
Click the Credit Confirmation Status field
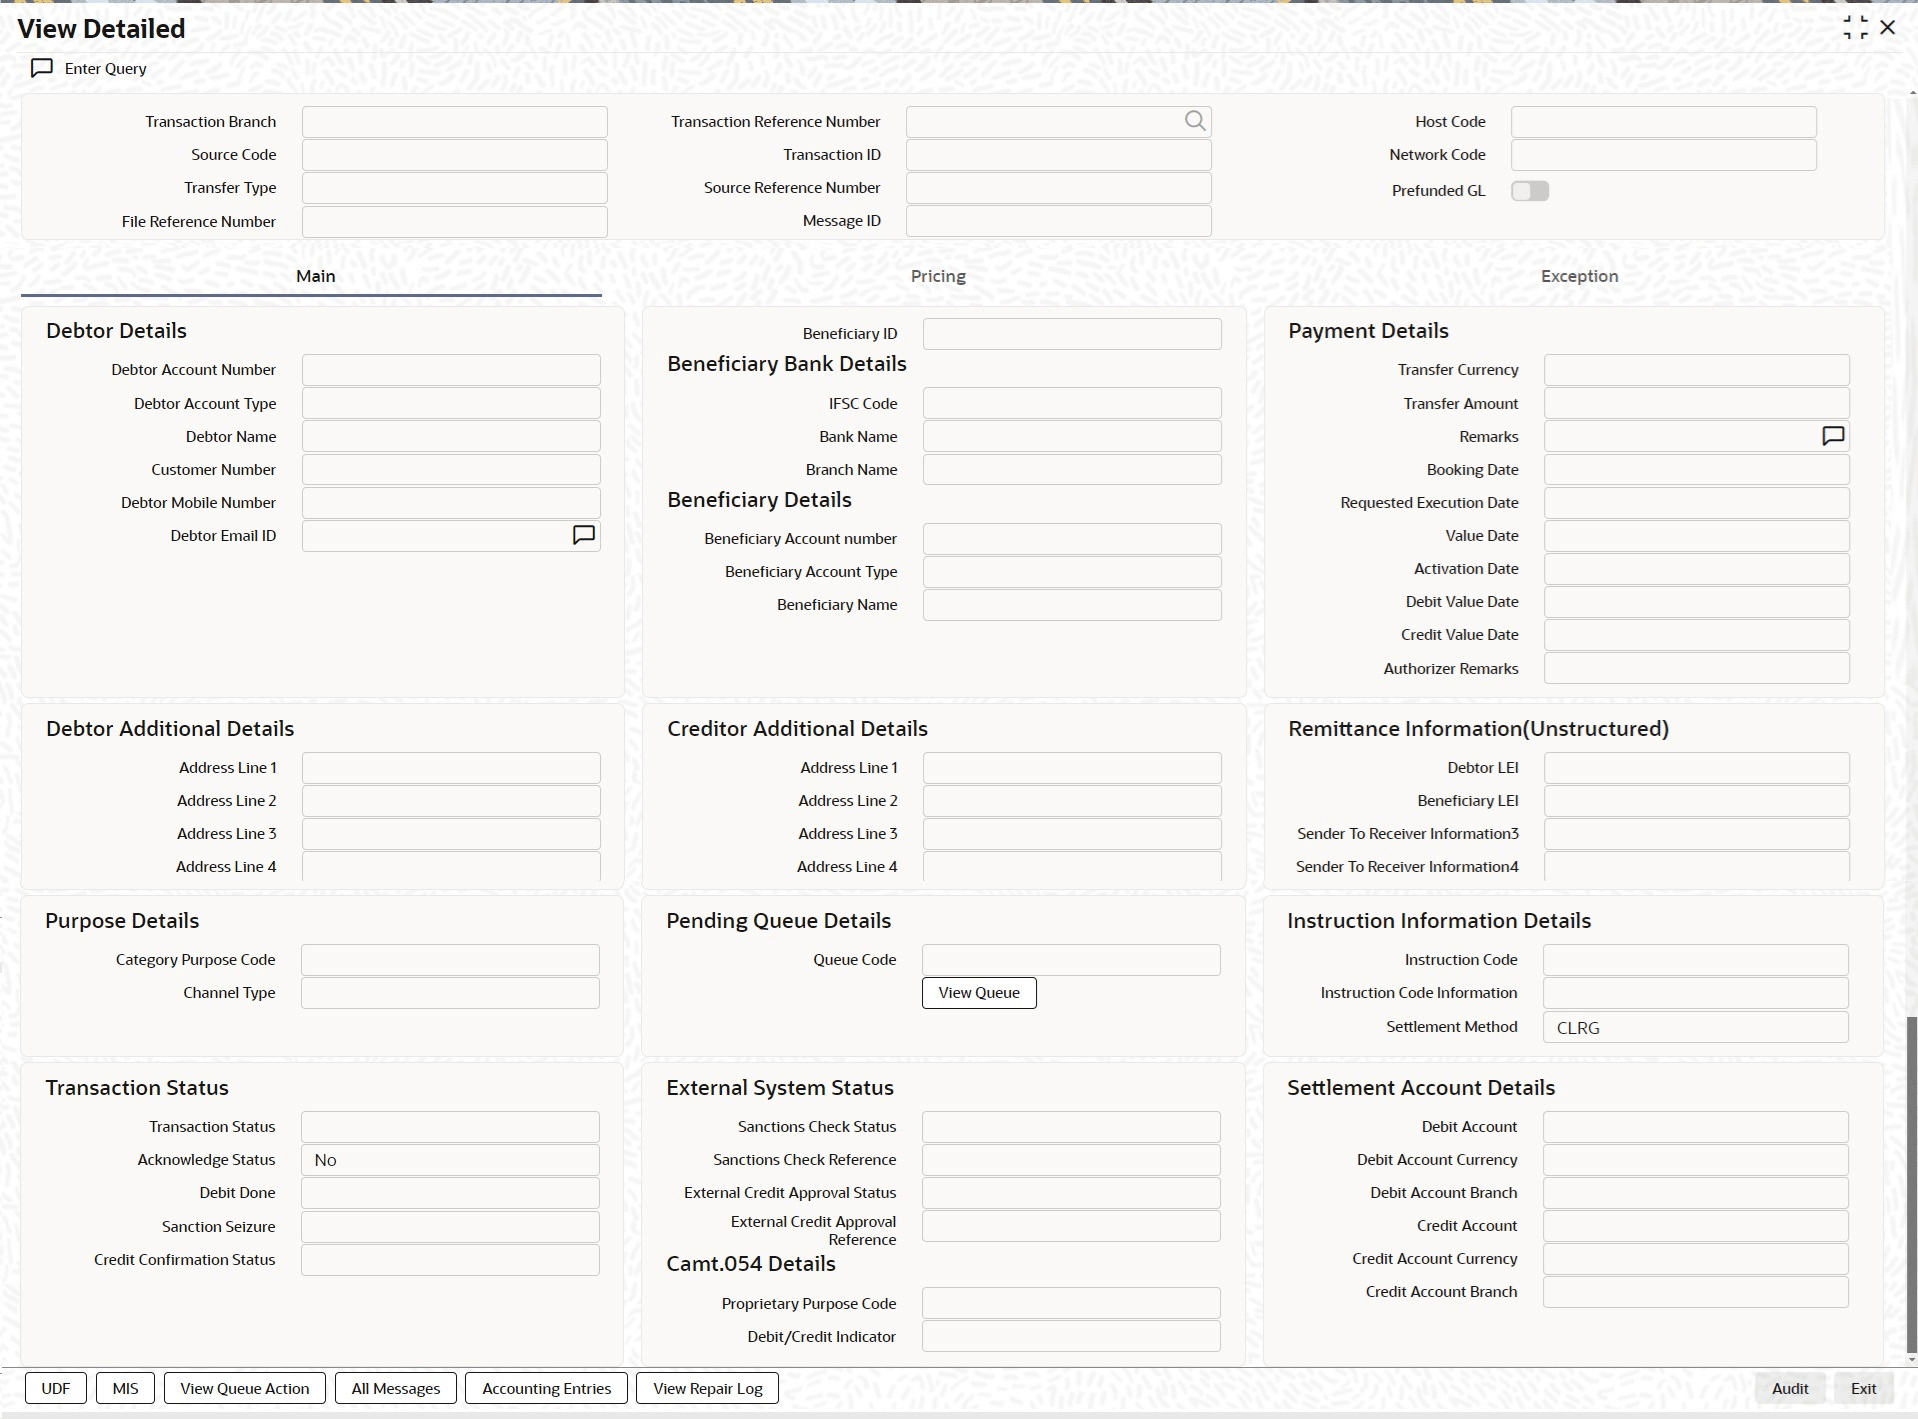pos(450,1260)
